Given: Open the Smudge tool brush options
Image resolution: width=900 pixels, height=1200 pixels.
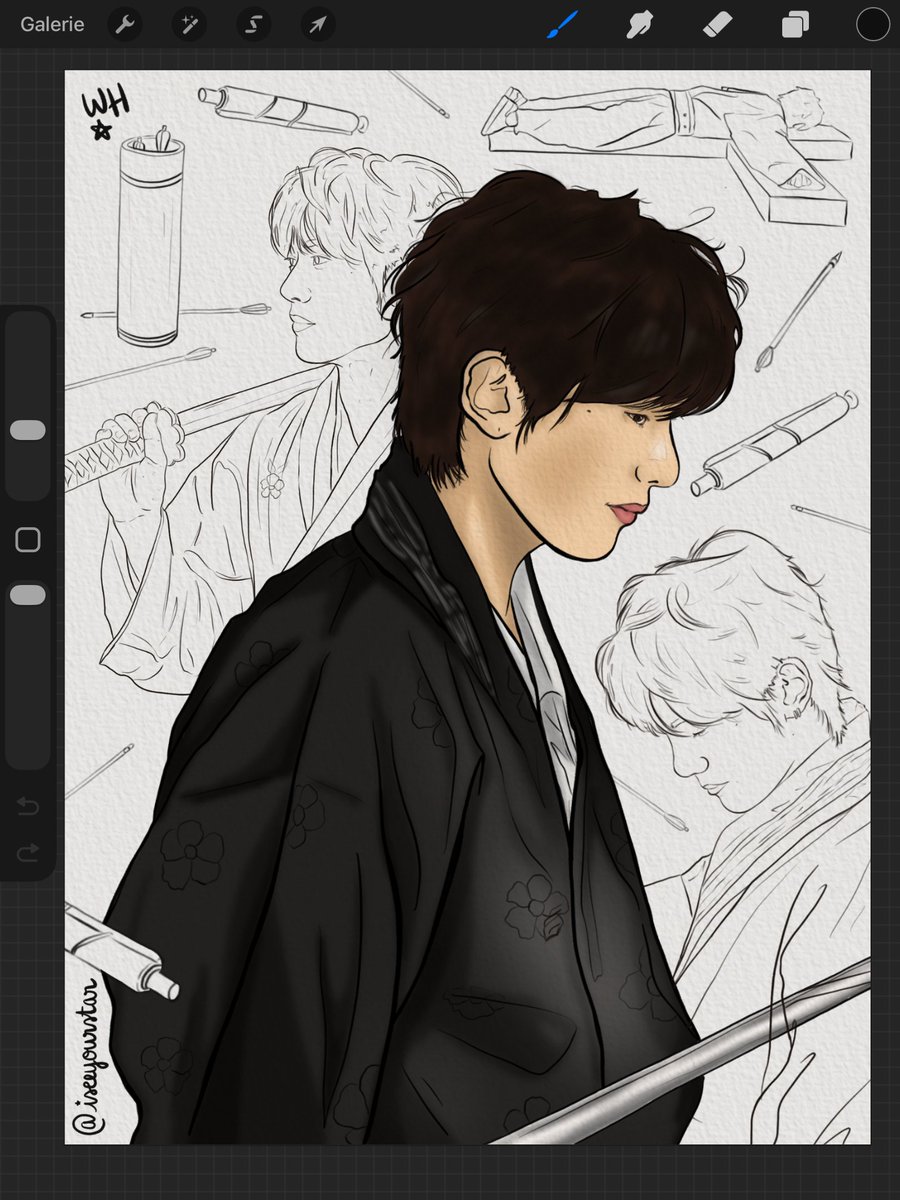Looking at the screenshot, I should 639,24.
